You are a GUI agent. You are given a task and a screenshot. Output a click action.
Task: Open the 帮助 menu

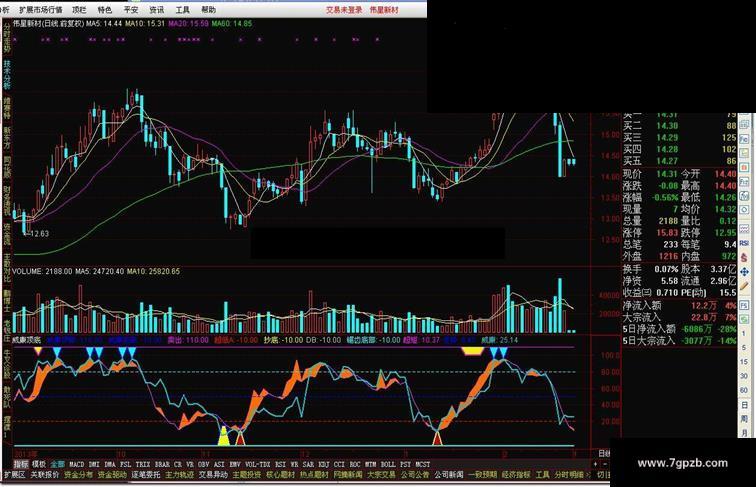tap(208, 10)
